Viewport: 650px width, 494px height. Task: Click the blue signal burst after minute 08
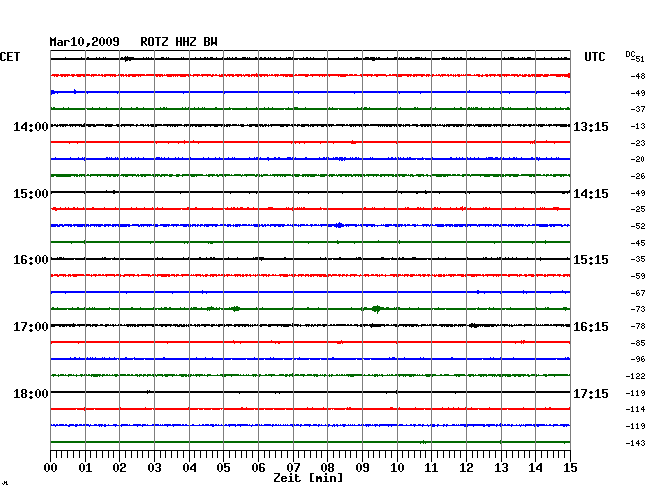(340, 225)
